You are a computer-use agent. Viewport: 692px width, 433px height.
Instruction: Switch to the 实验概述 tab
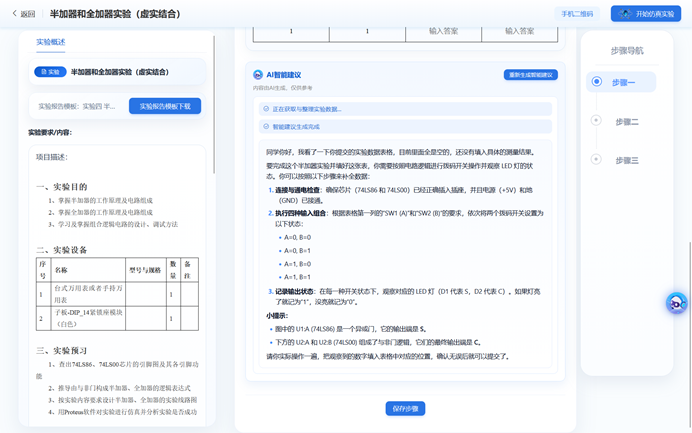51,42
